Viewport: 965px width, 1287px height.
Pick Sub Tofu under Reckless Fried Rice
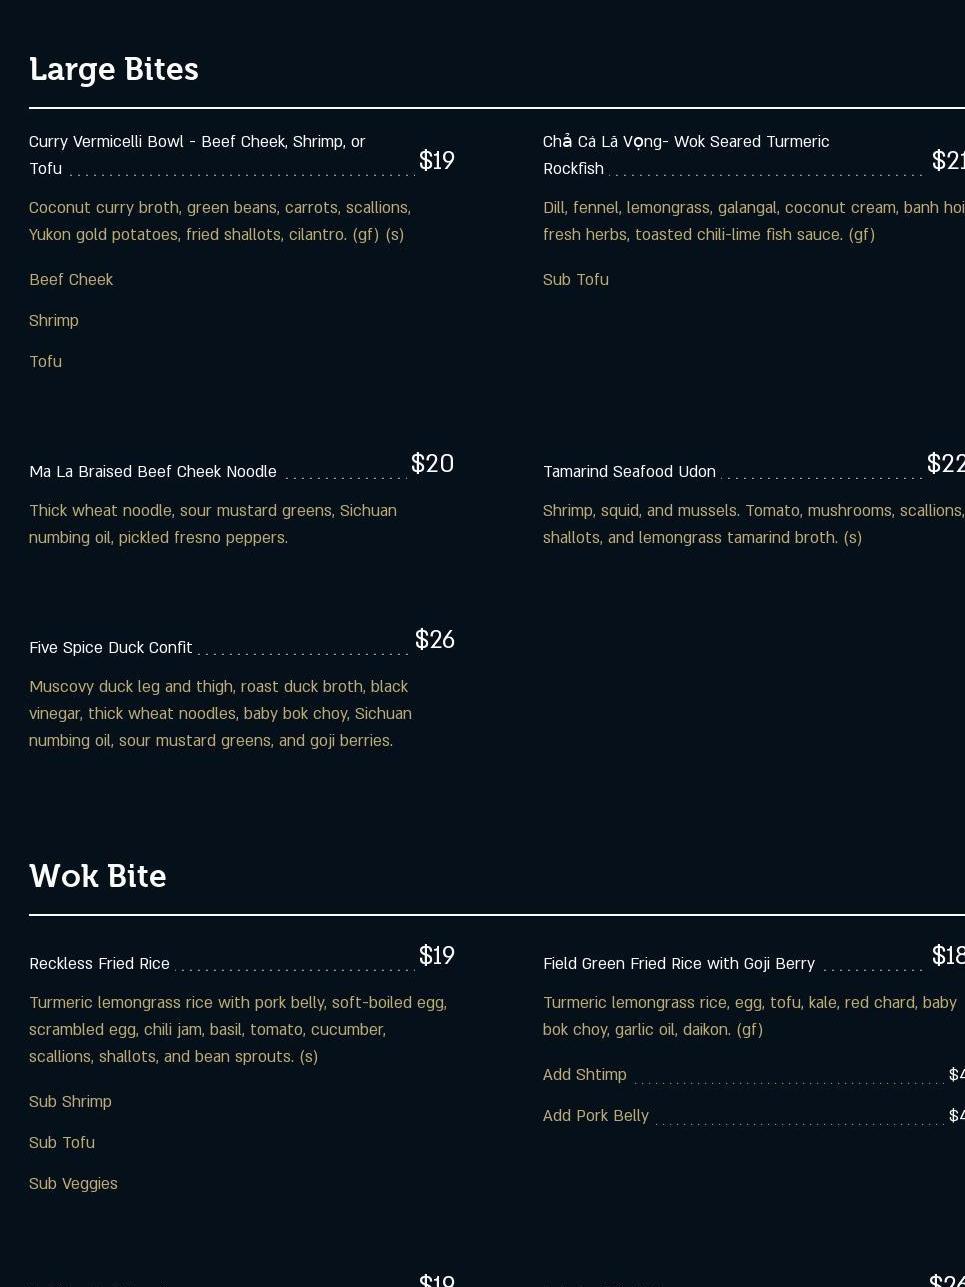62,1143
